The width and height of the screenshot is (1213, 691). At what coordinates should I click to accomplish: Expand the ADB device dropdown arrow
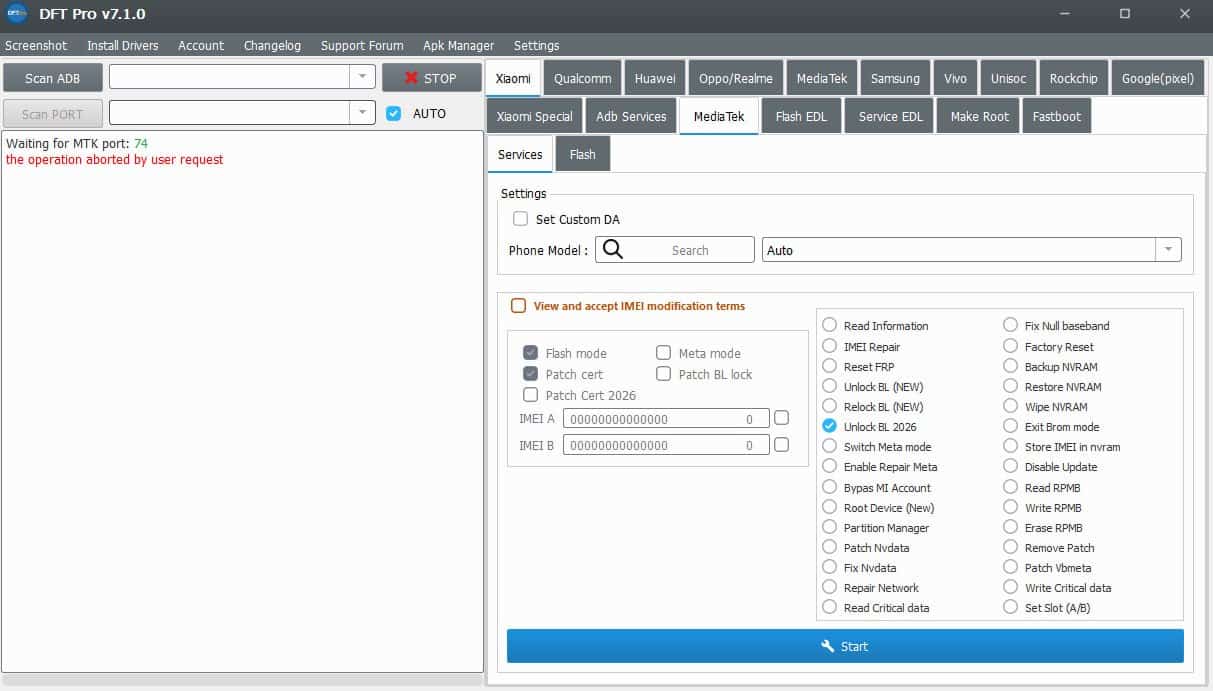362,77
